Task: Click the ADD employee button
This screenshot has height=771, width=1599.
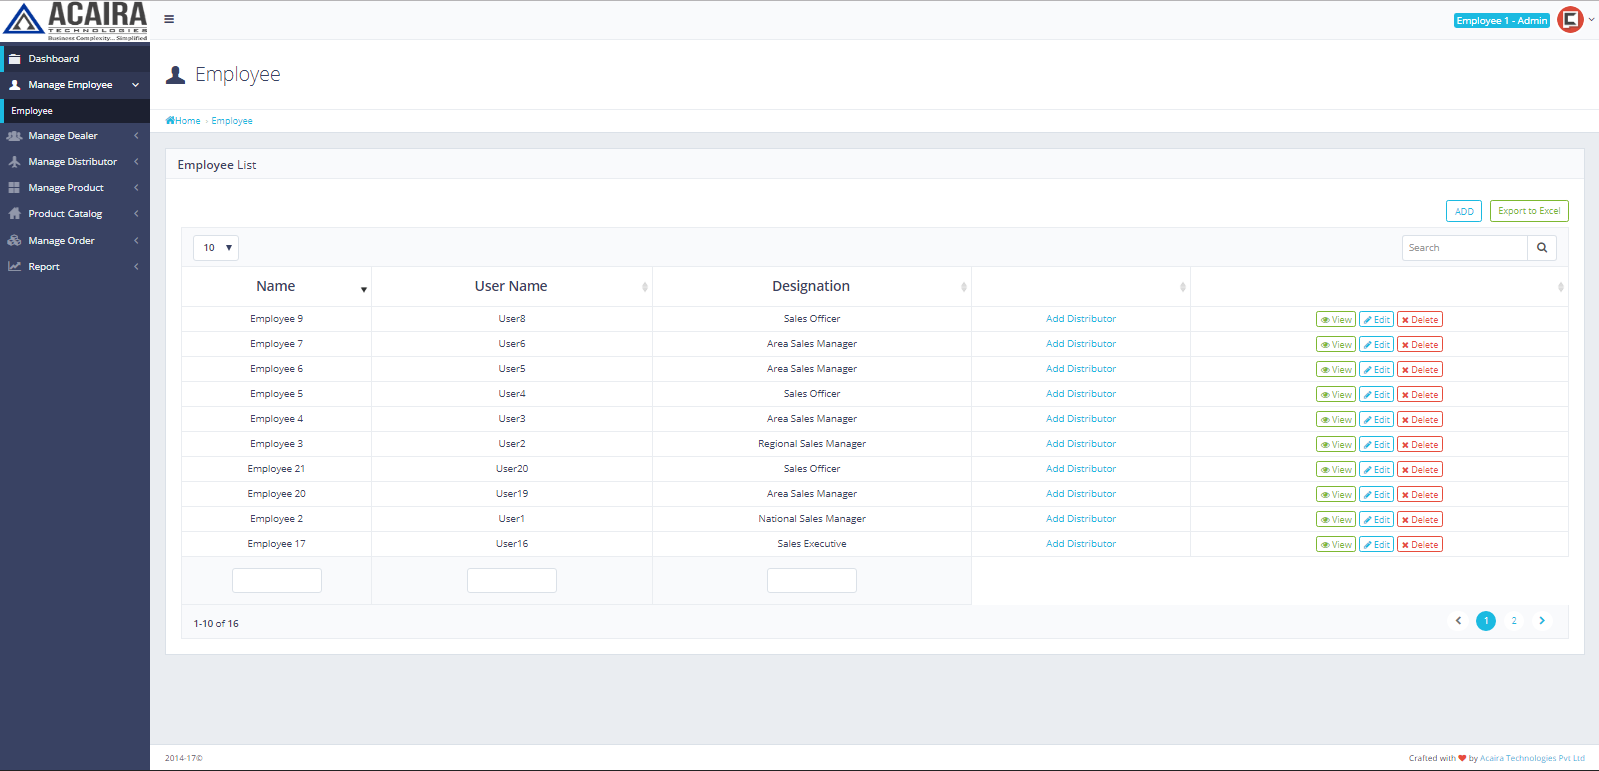Action: (1463, 212)
